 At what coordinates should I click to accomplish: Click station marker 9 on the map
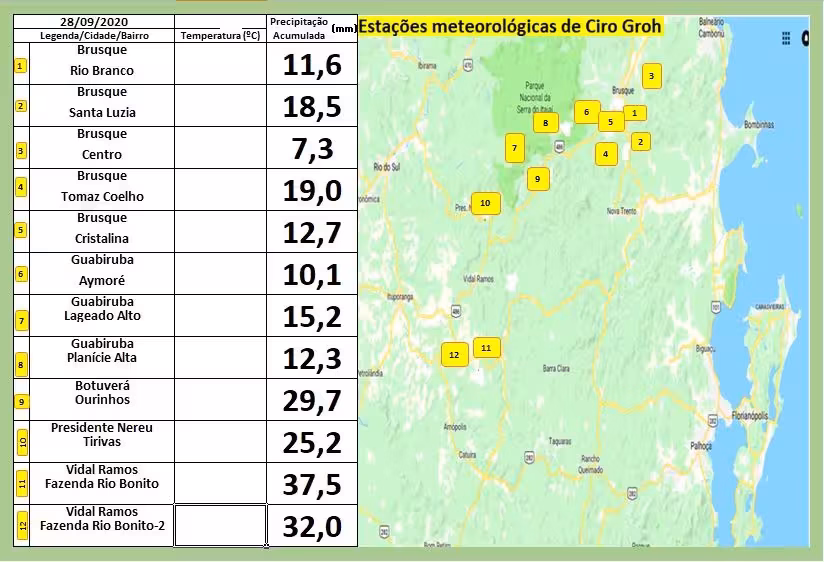point(537,179)
